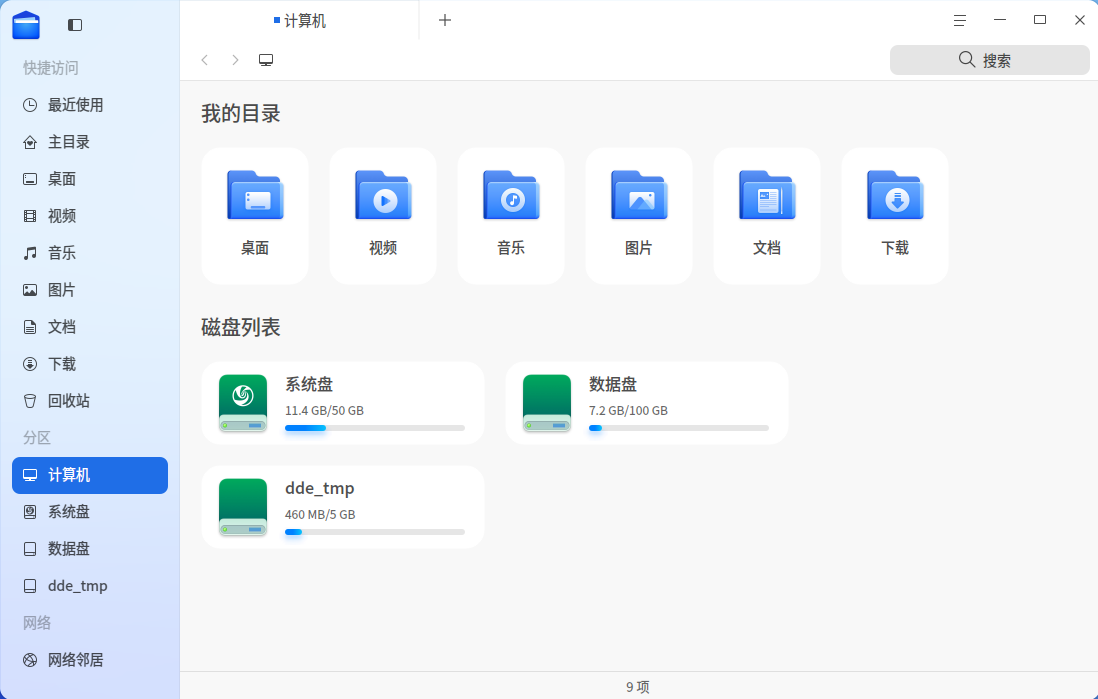1098x699 pixels.
Task: Select the 系统盘 disk drive icon
Action: [243, 403]
